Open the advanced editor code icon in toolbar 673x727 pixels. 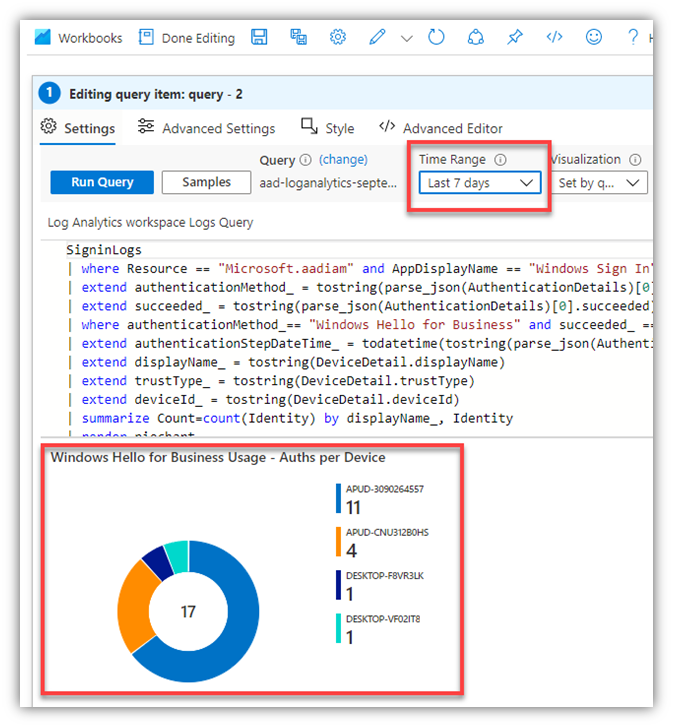pos(554,37)
